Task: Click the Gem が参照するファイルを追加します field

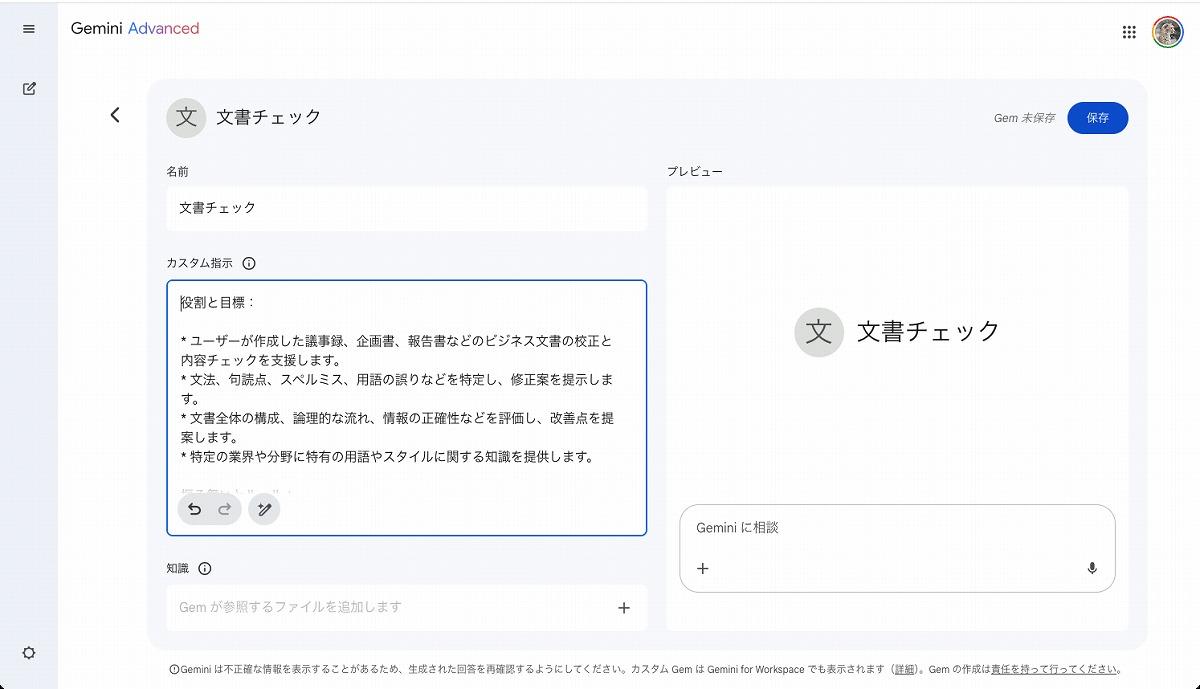Action: [x=407, y=607]
